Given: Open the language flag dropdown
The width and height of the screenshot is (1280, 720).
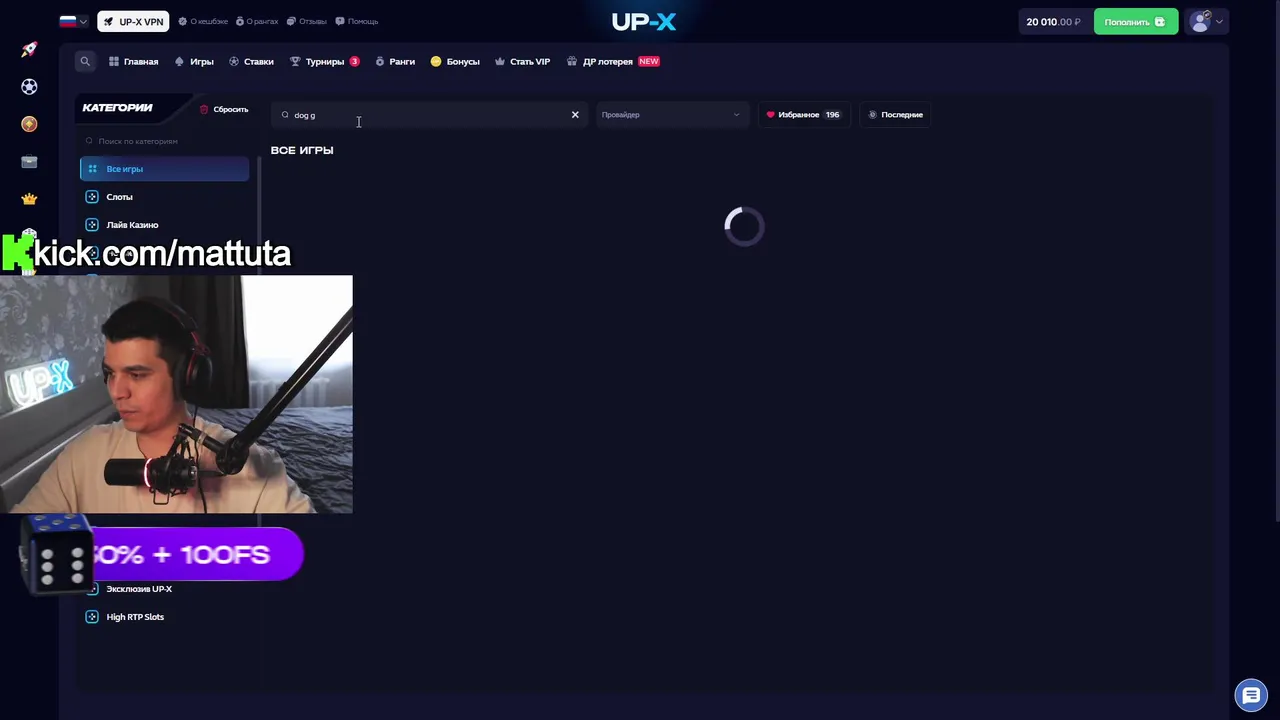Looking at the screenshot, I should (73, 21).
